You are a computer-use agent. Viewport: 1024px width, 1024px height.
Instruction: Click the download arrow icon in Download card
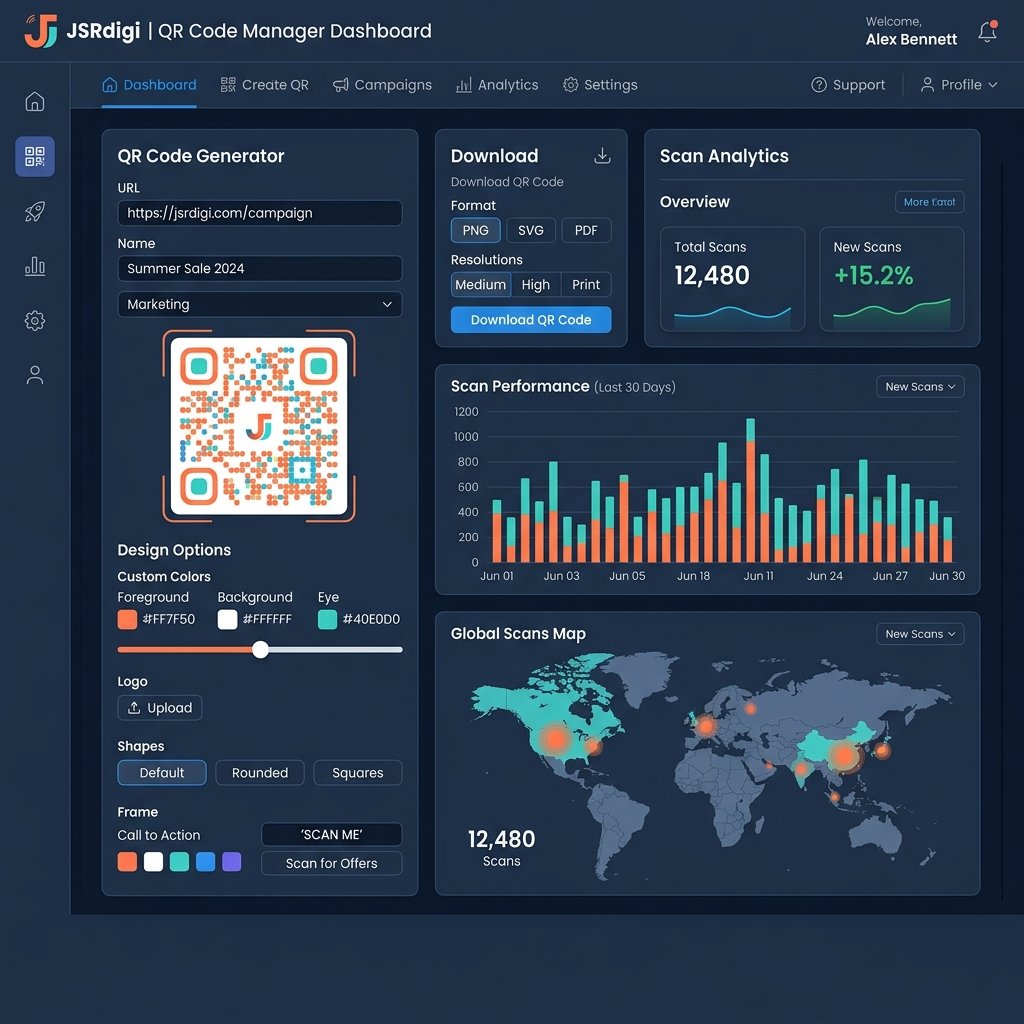pyautogui.click(x=602, y=155)
